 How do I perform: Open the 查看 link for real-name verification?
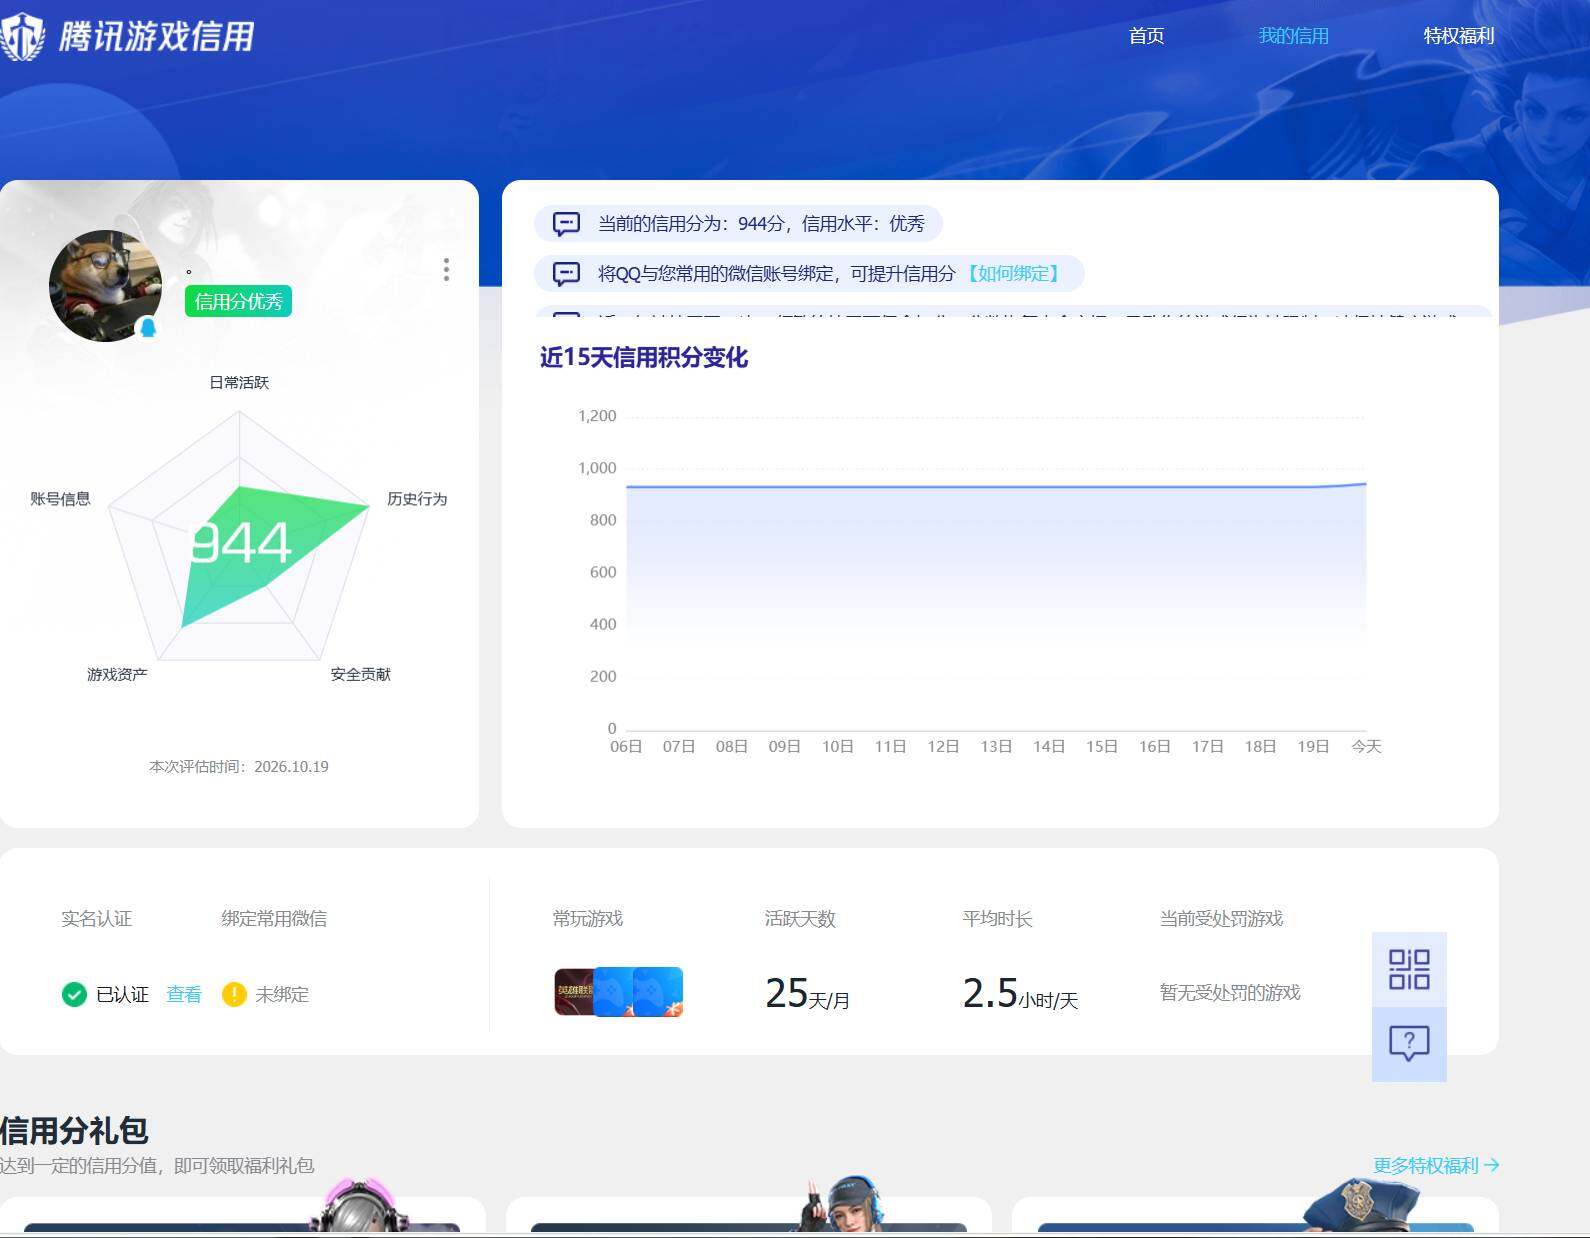184,994
